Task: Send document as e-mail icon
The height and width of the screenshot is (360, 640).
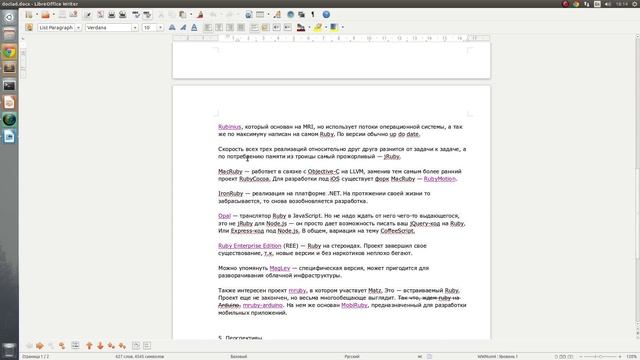Action: click(73, 15)
